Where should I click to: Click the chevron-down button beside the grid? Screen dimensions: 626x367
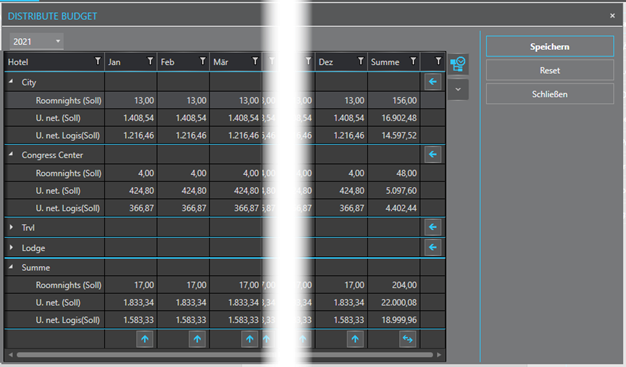pyautogui.click(x=458, y=89)
